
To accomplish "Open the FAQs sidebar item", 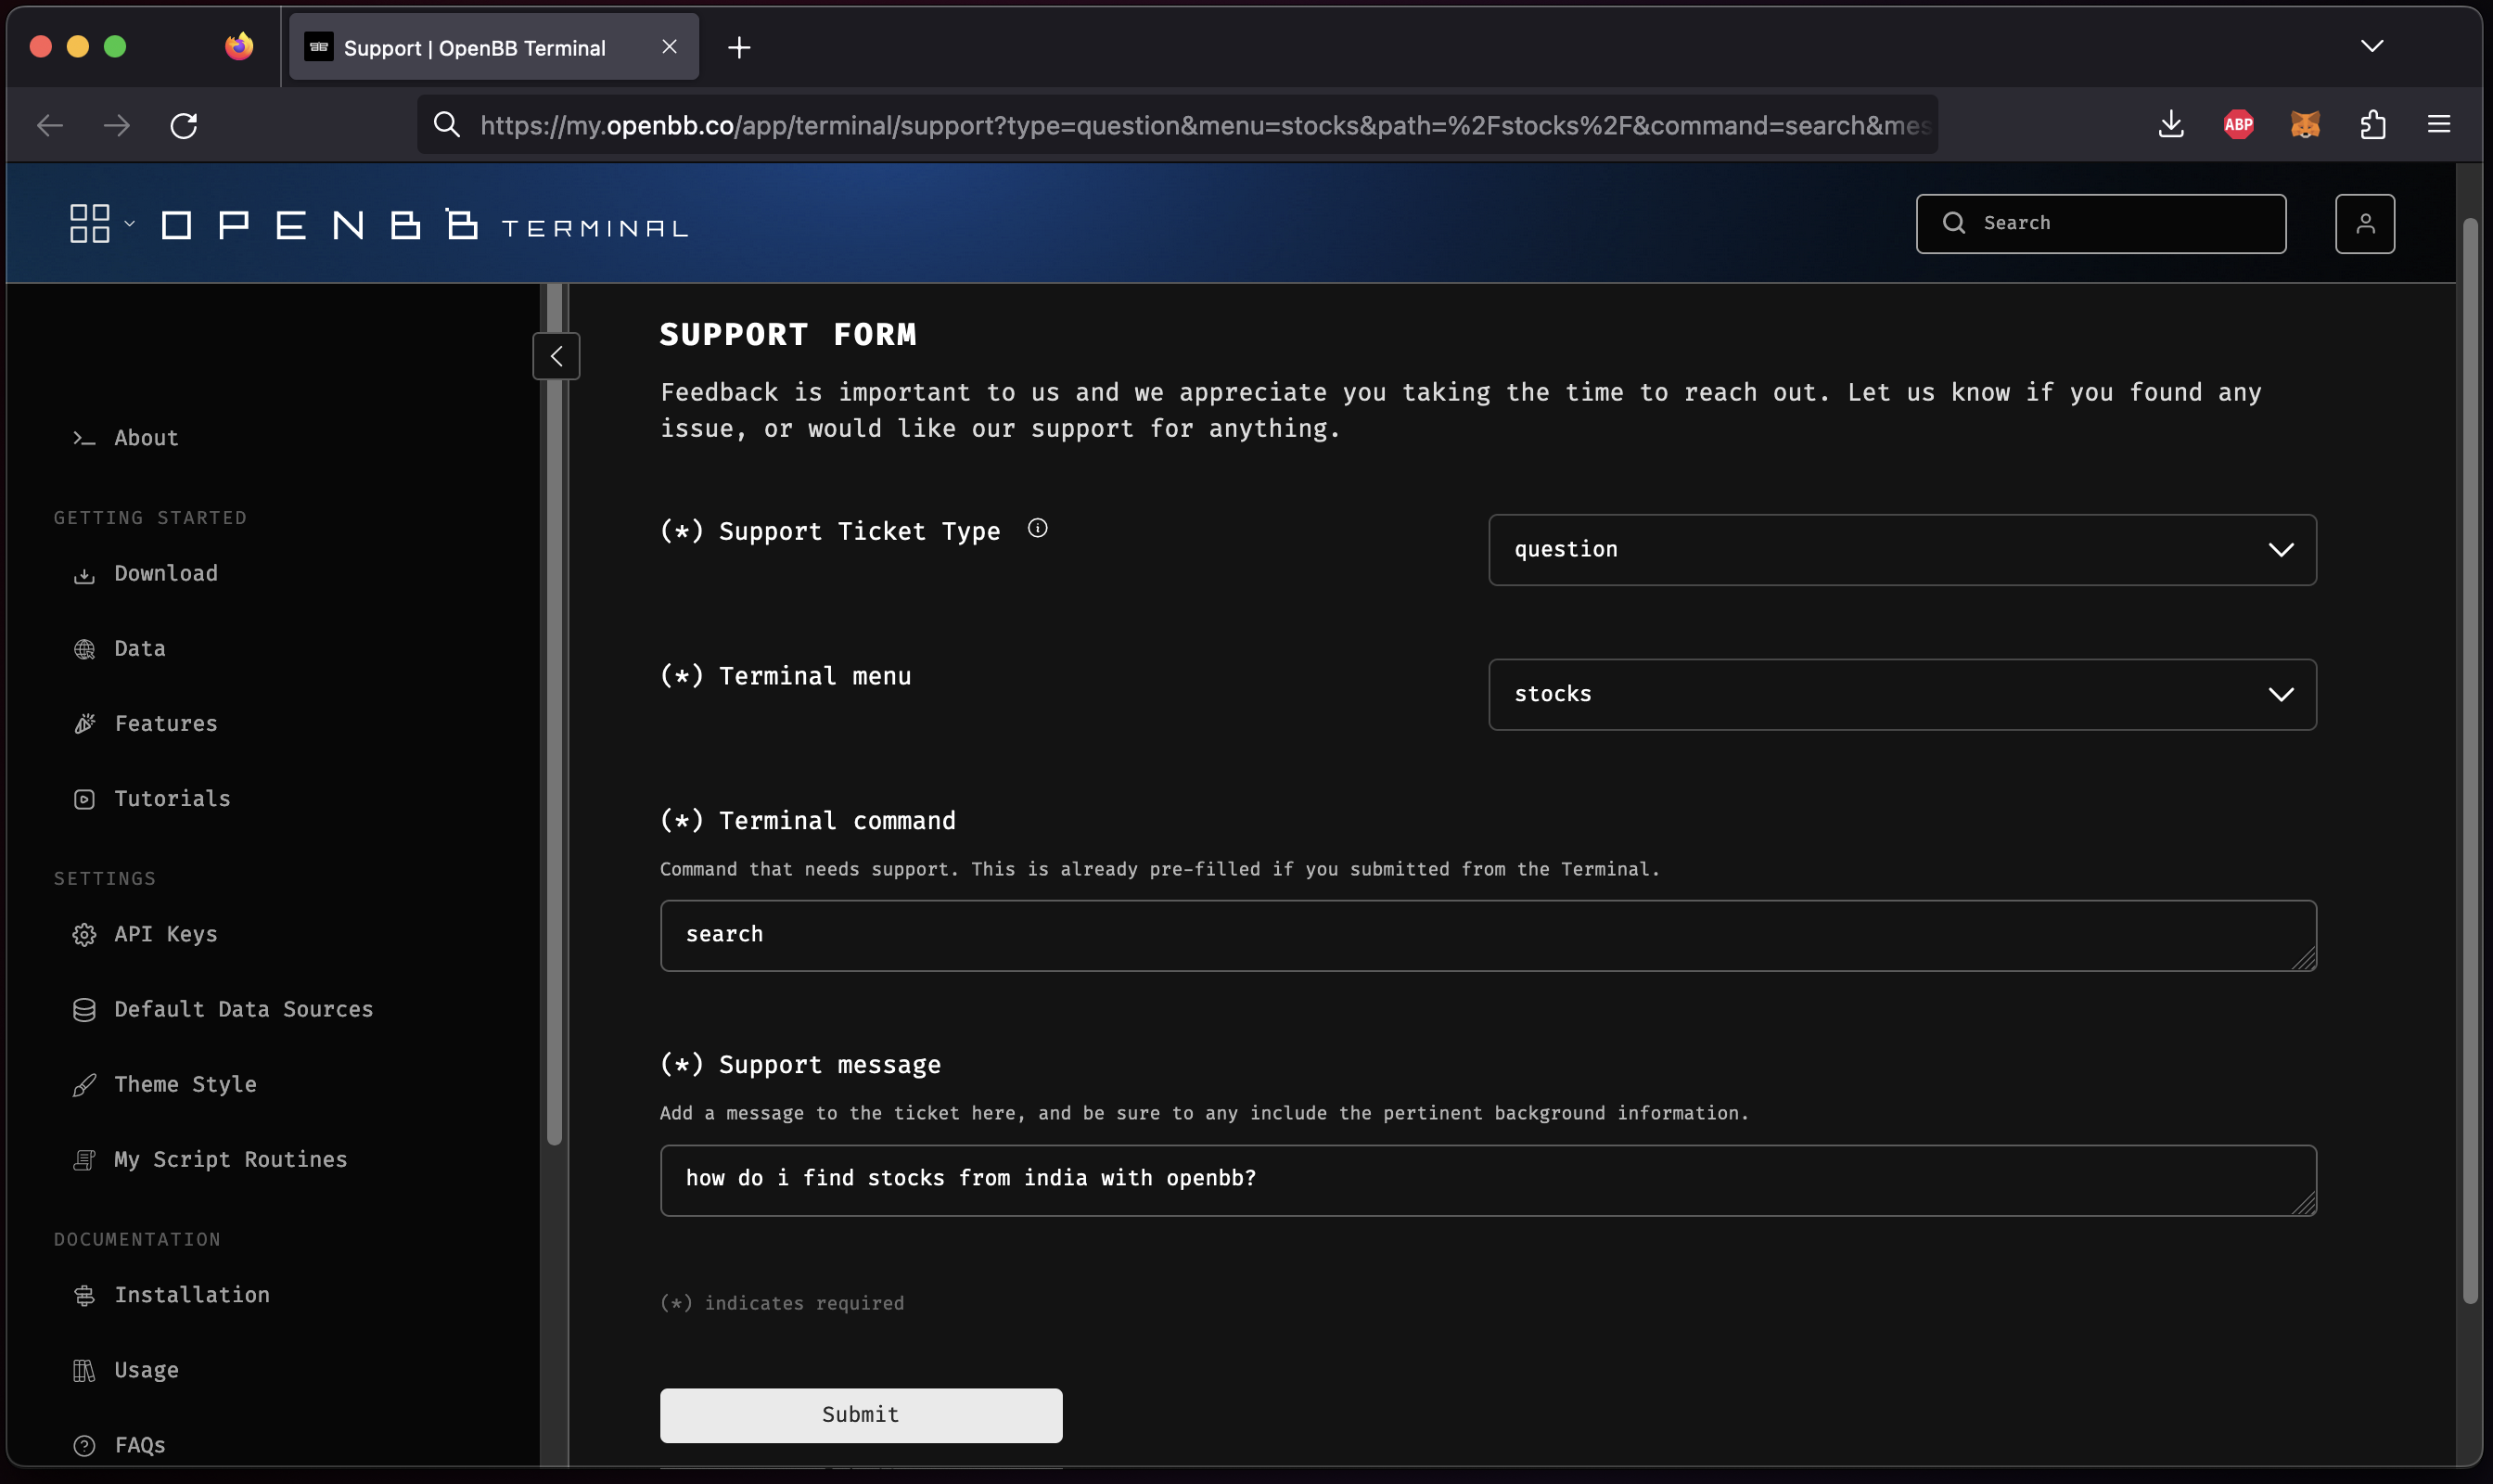I will click(140, 1445).
